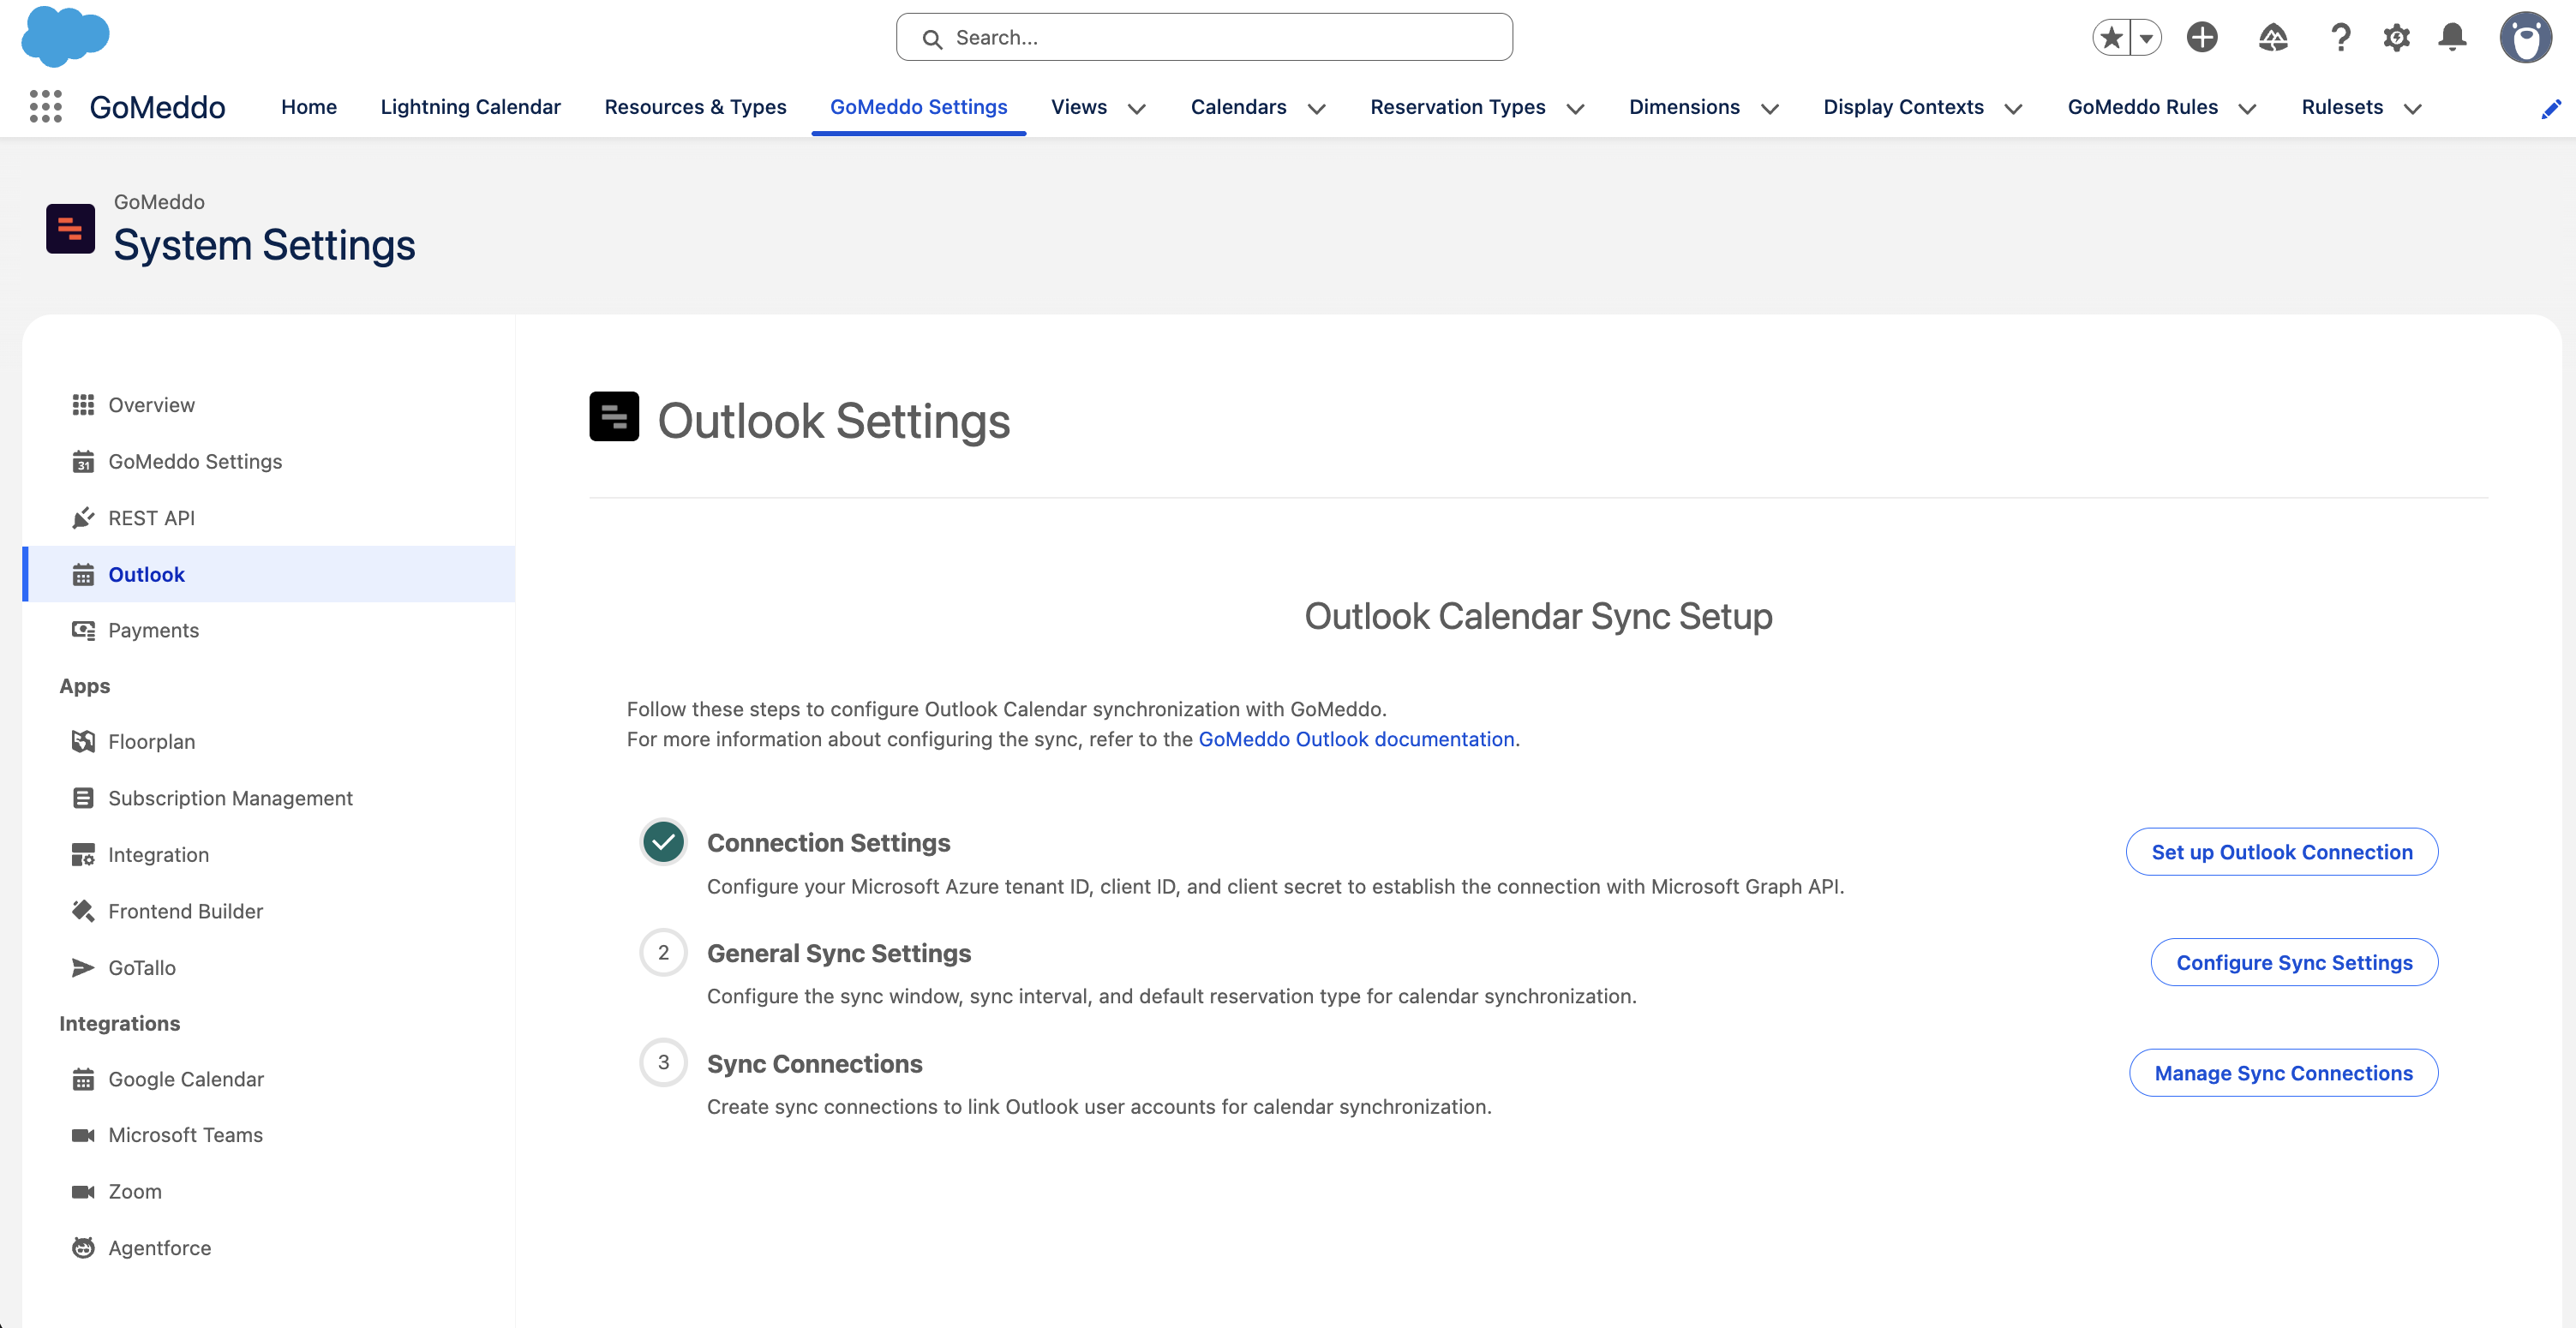The height and width of the screenshot is (1328, 2576).
Task: Open the user profile avatar
Action: tap(2525, 37)
